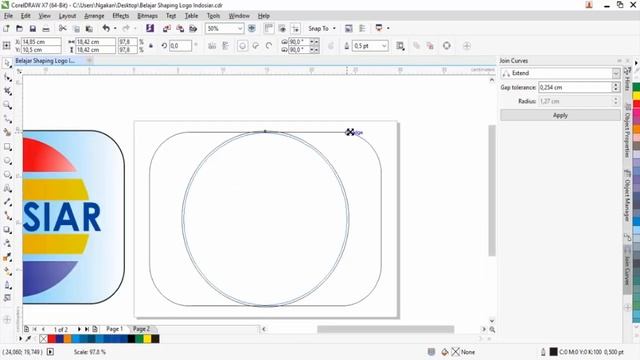Toggle Show Guidelines button
Screen dimensions: 640x360
[x=296, y=28]
